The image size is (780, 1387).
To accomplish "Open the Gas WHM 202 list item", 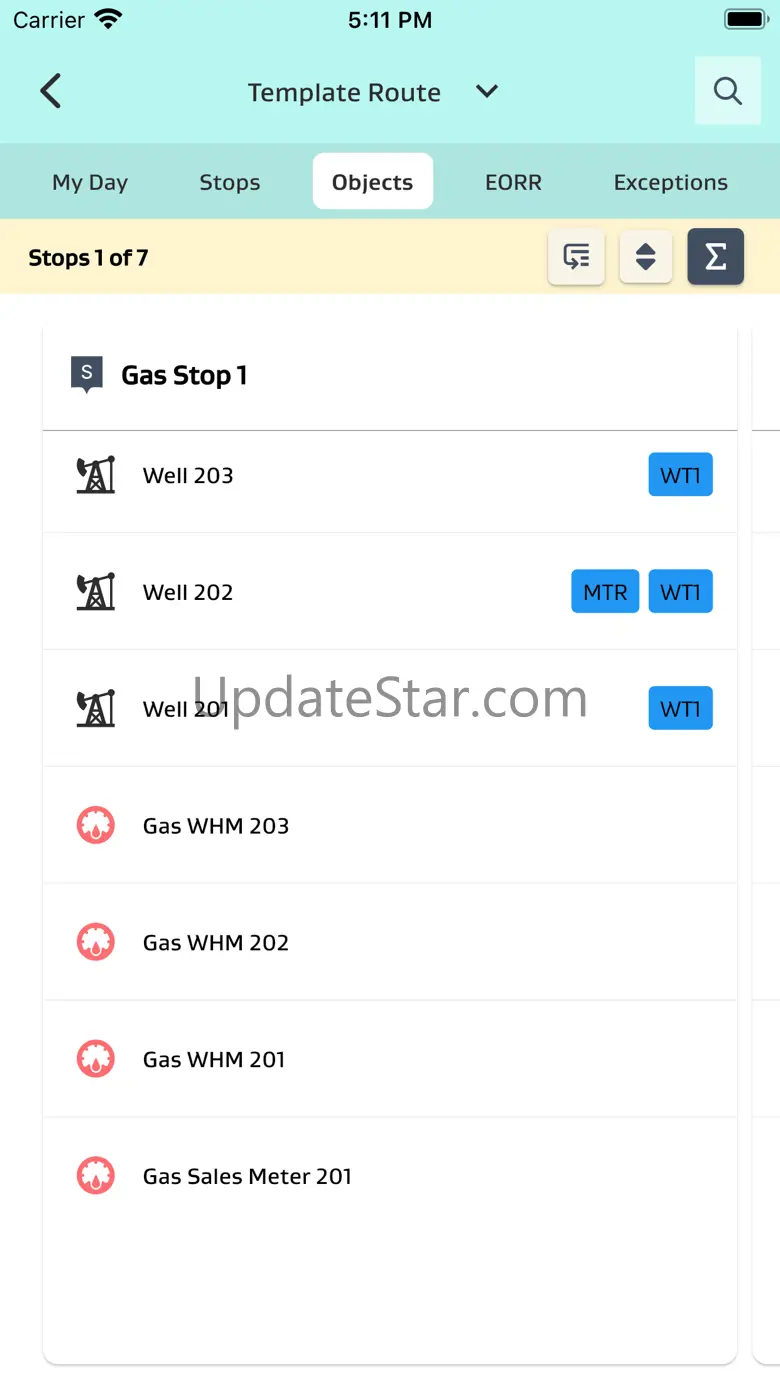I will [x=390, y=942].
